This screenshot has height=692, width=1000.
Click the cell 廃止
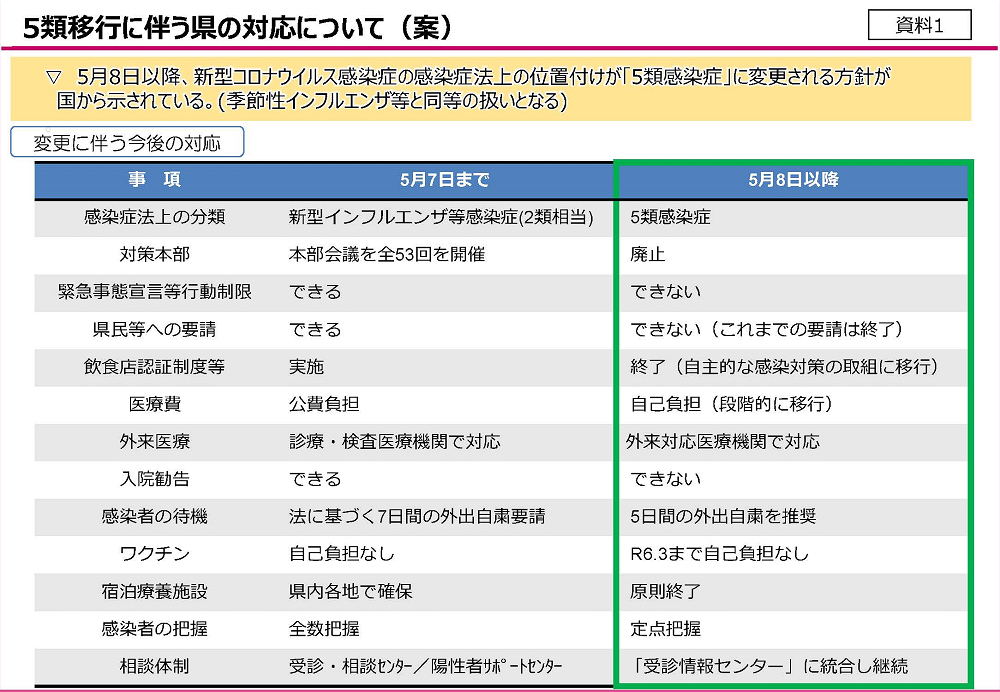(648, 254)
